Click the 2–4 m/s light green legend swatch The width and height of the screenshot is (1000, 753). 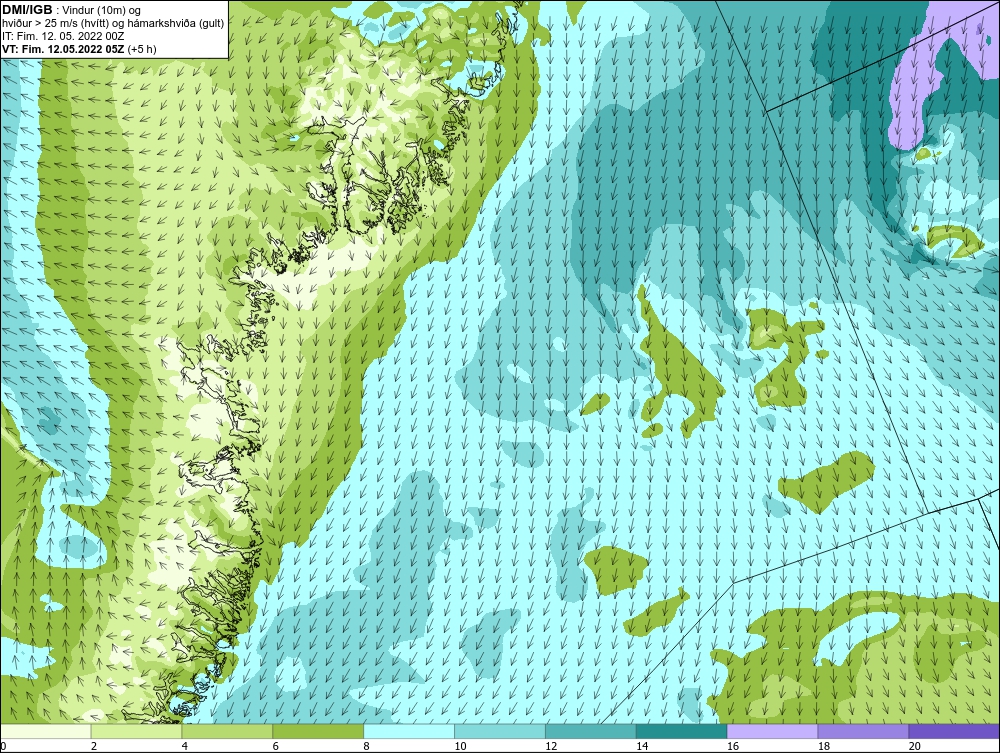coord(136,731)
